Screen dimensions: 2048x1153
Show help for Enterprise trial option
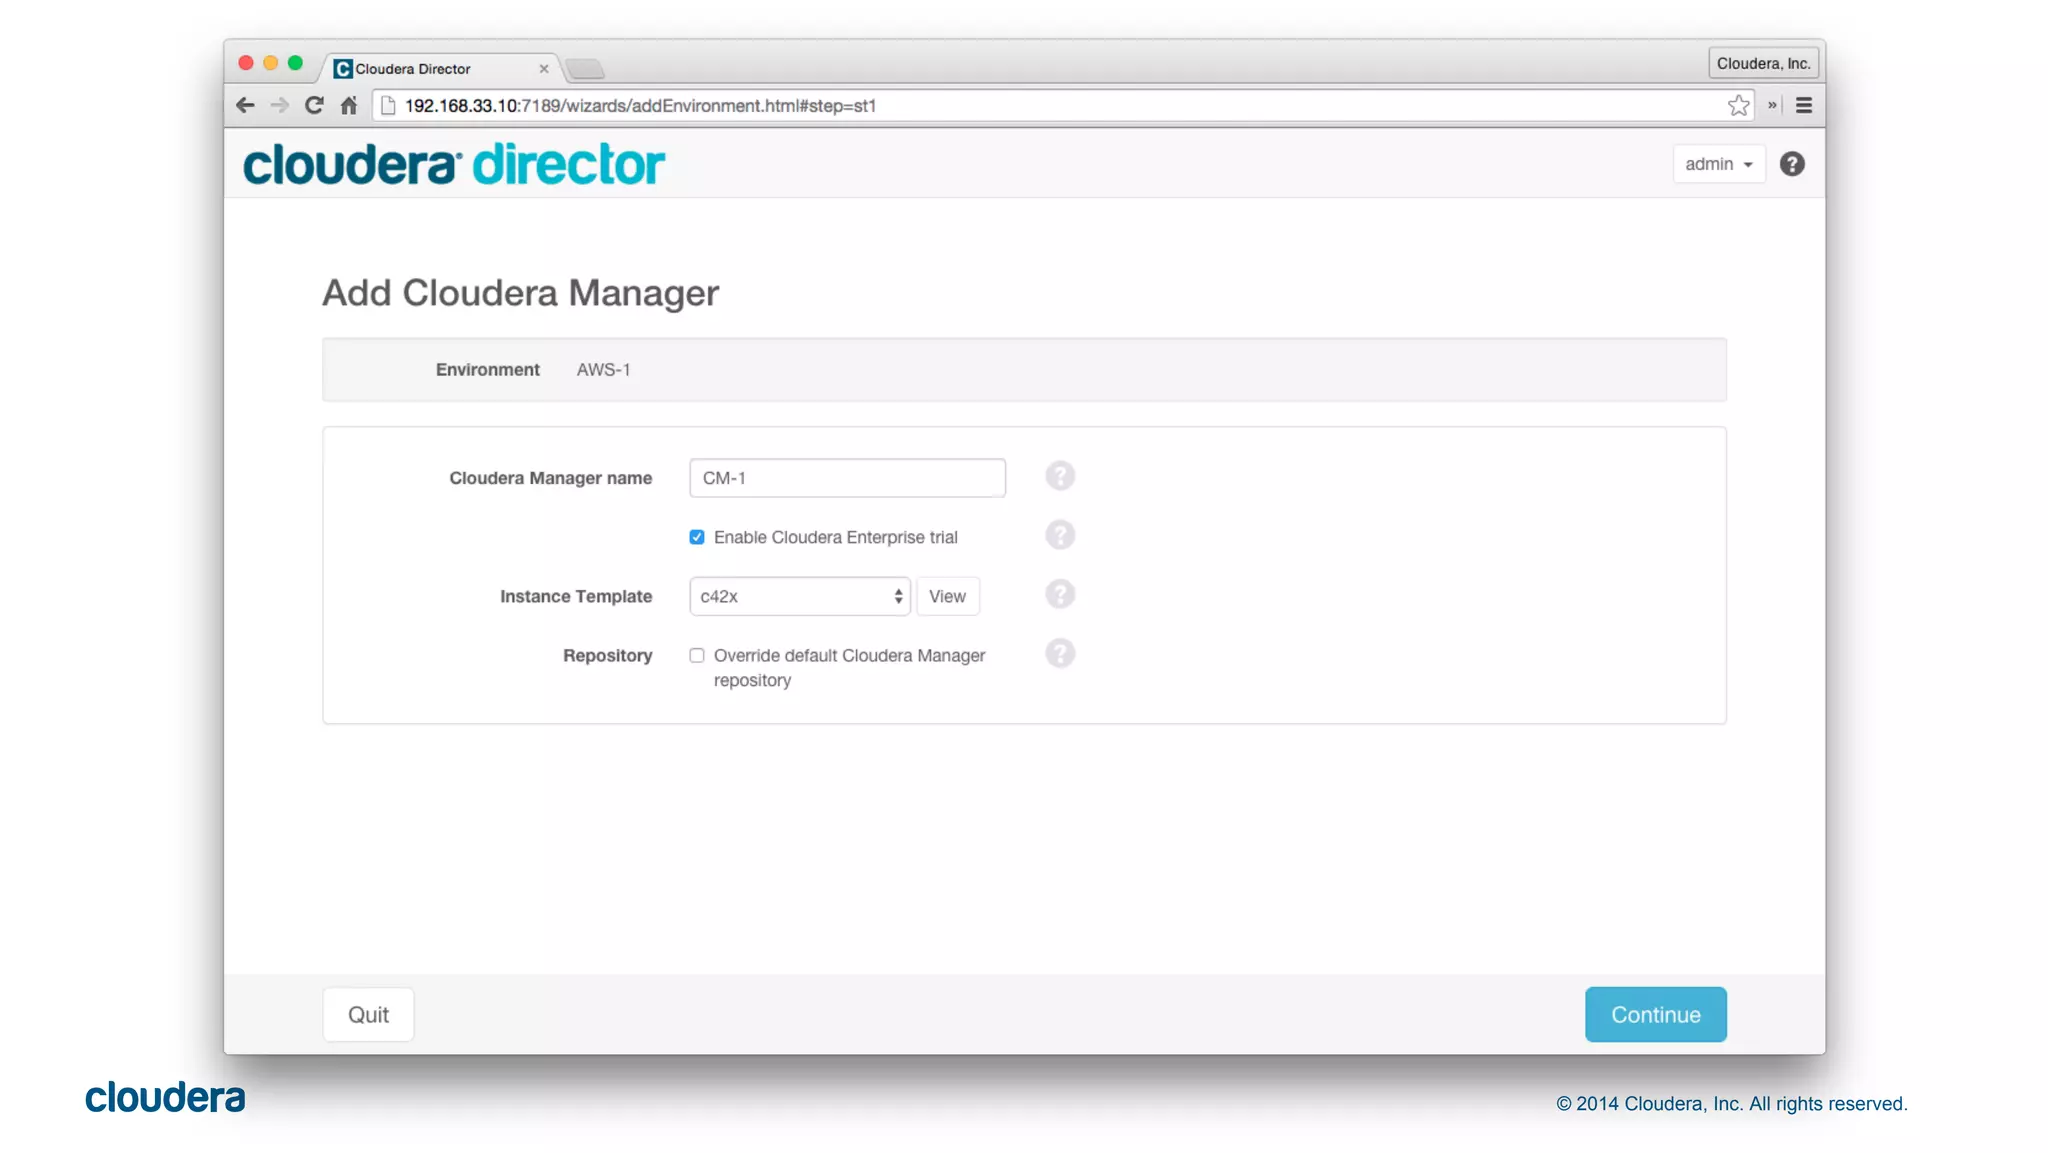point(1060,535)
